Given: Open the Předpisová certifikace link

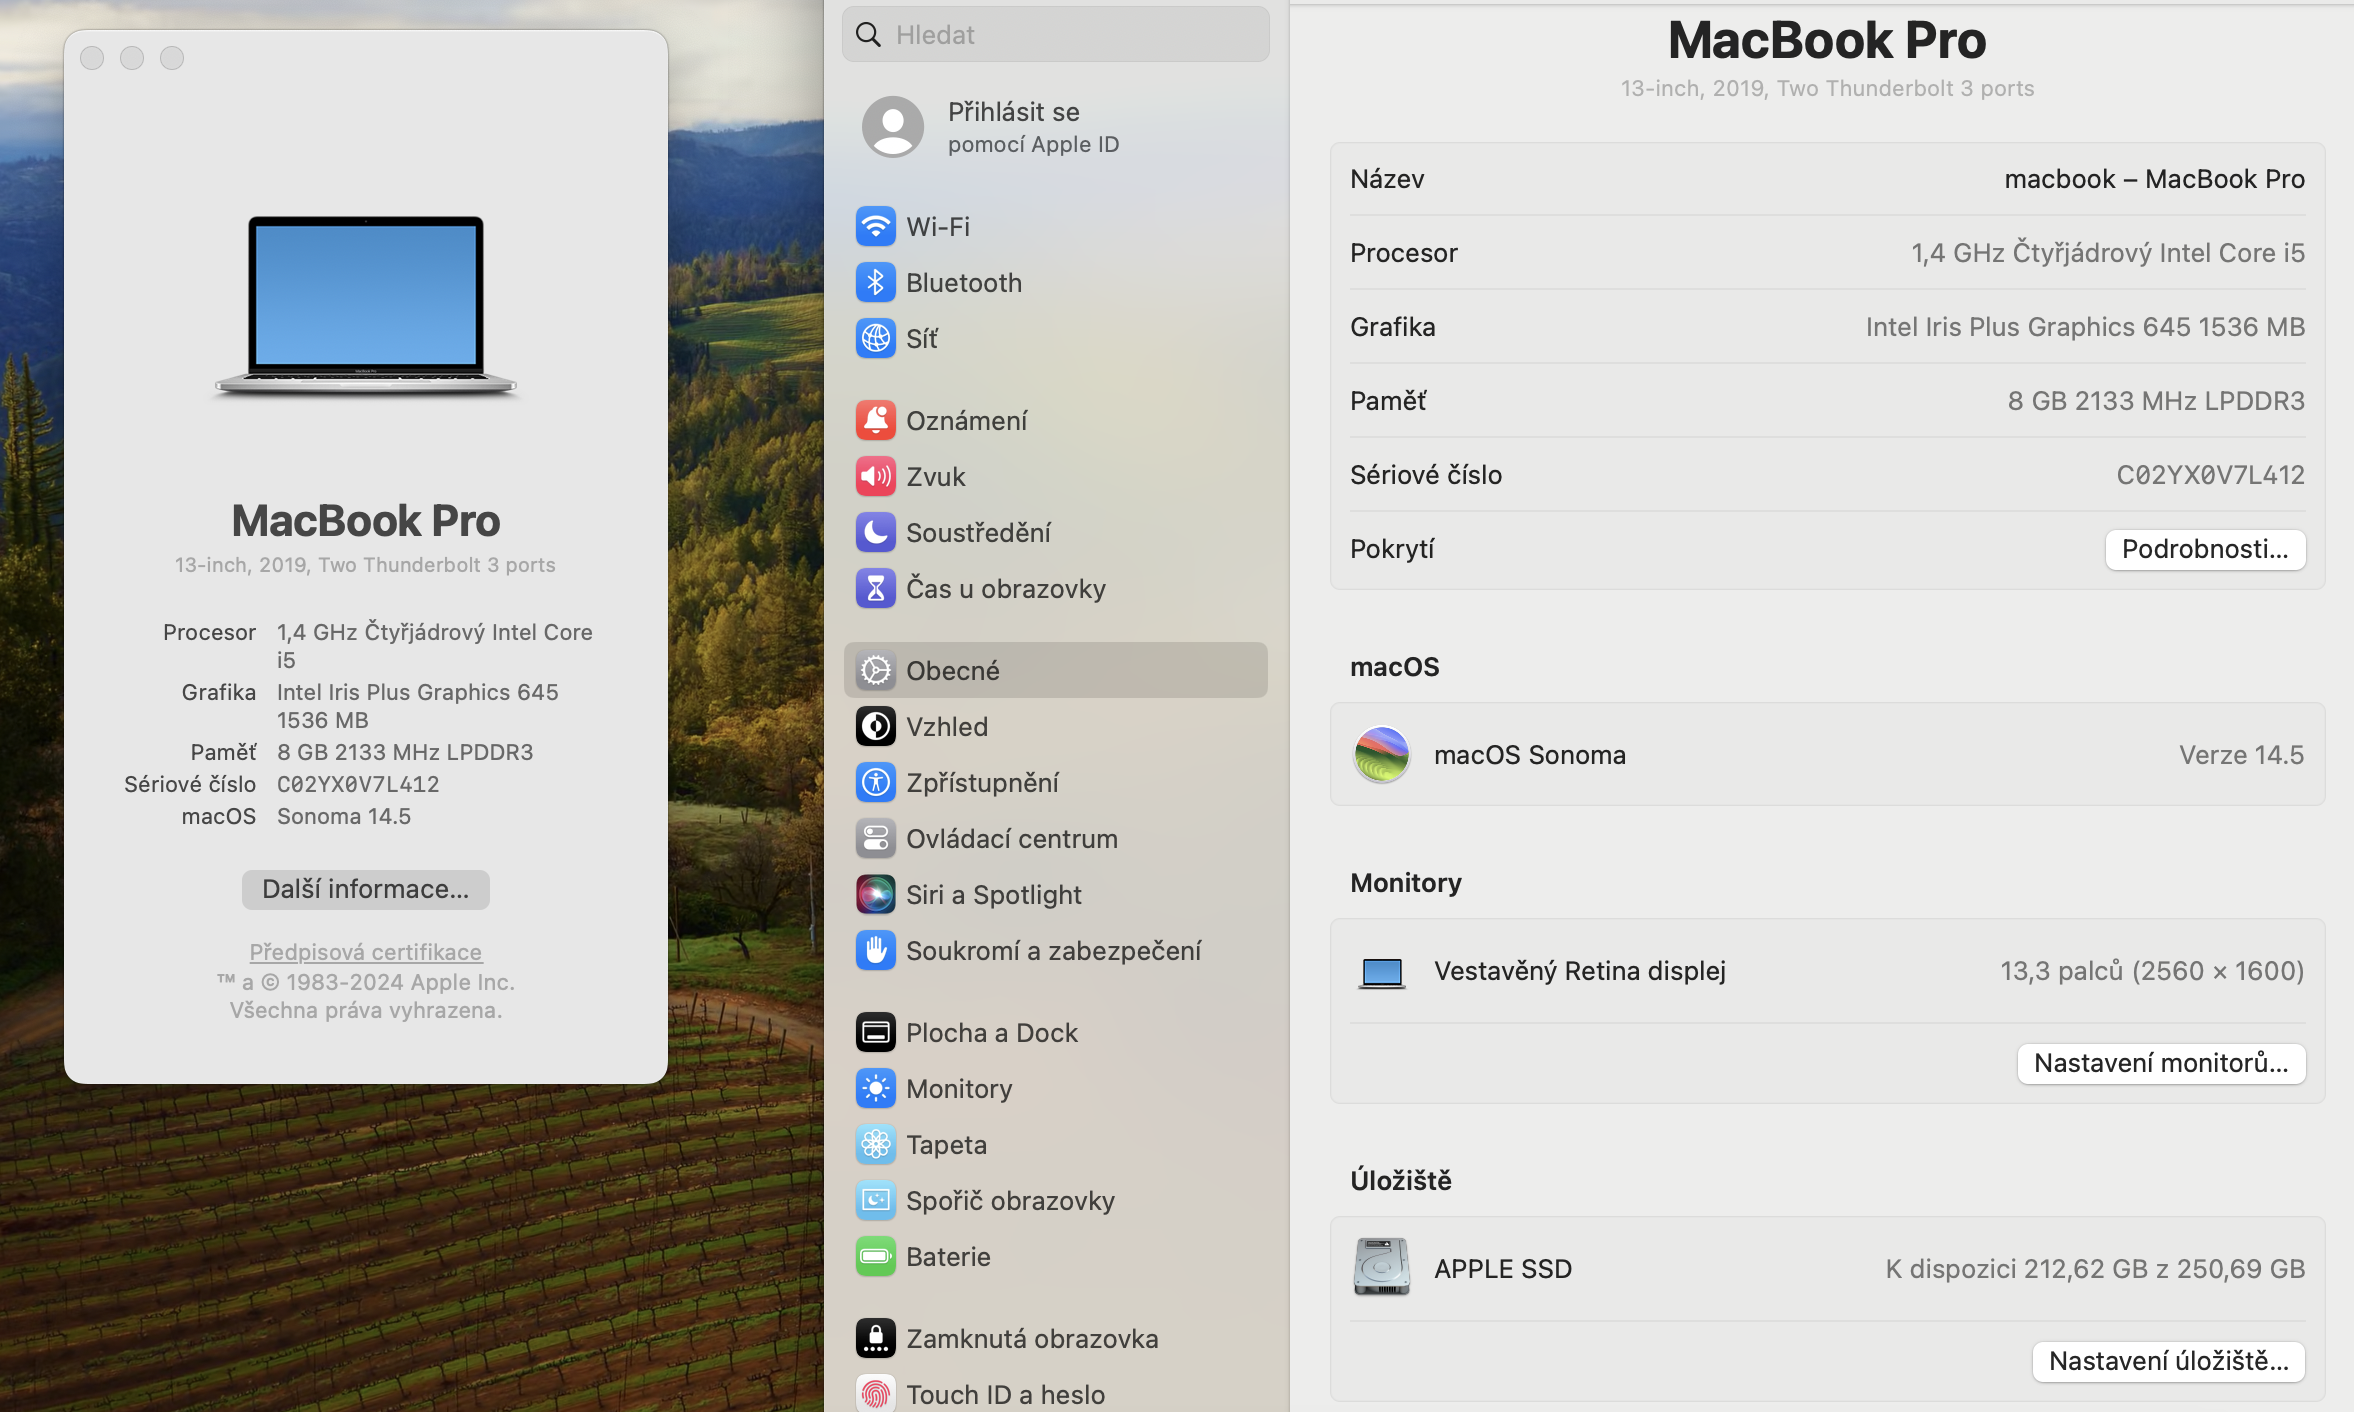Looking at the screenshot, I should click(365, 952).
